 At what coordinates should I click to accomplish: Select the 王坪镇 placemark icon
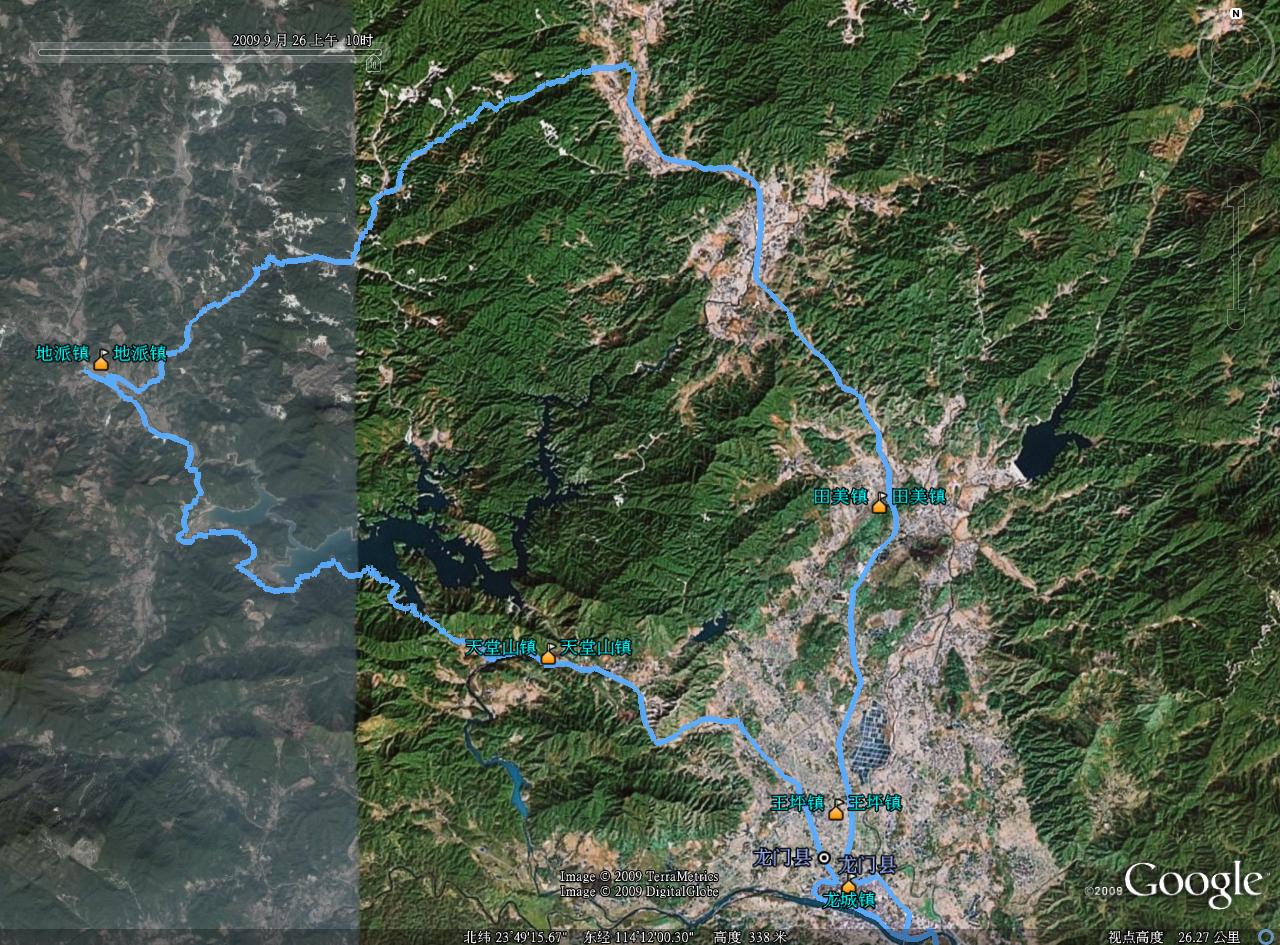click(836, 812)
